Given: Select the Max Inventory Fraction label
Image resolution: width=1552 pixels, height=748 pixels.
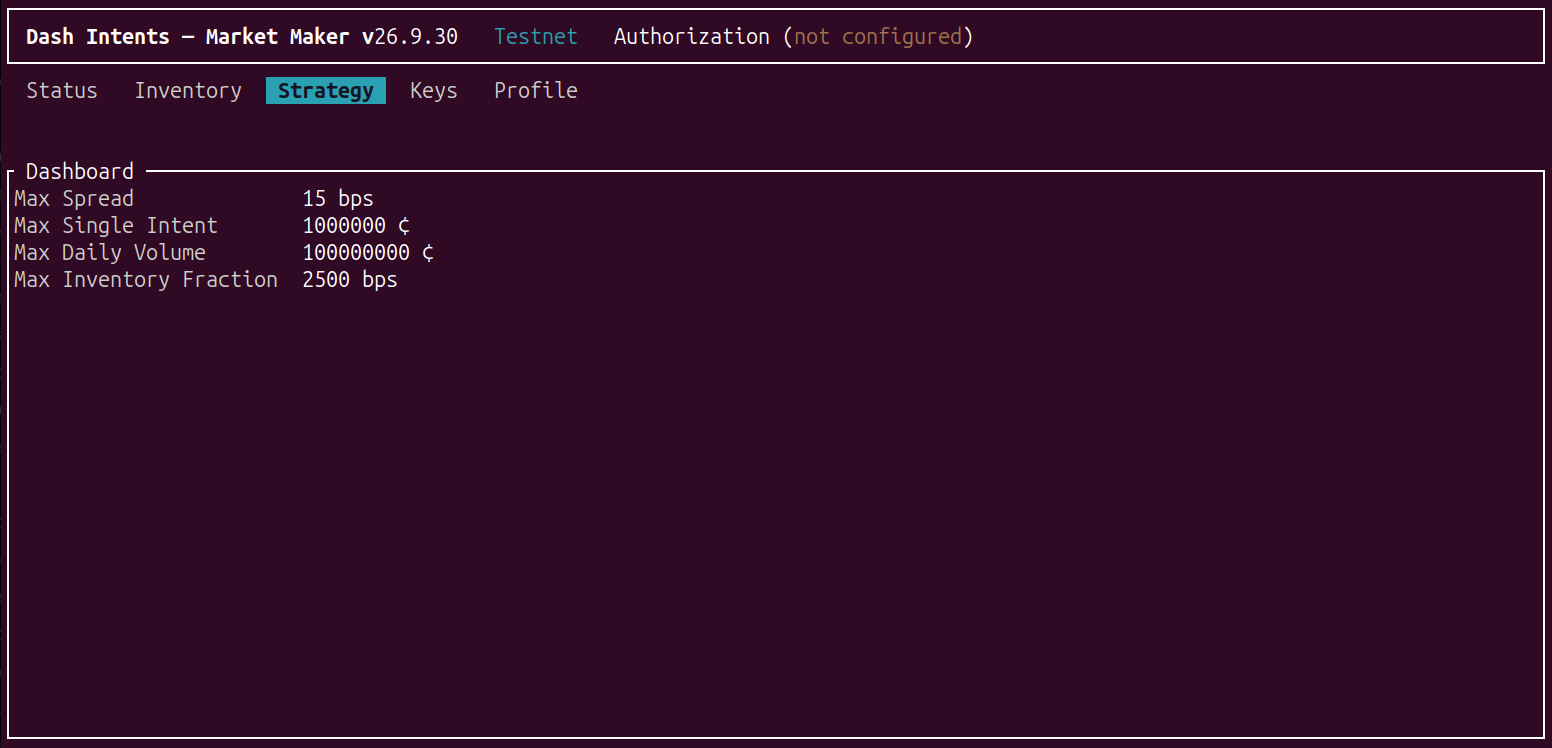Looking at the screenshot, I should tap(146, 280).
